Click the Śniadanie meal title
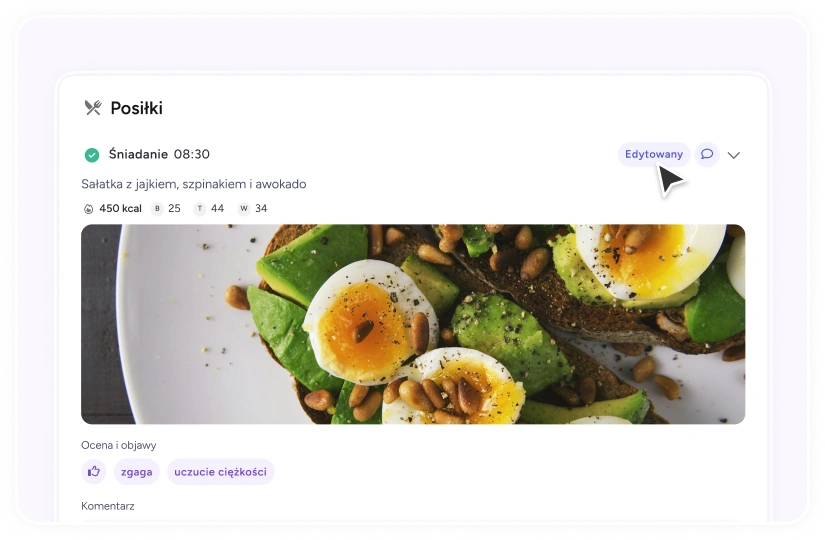The height and width of the screenshot is (540, 825). point(138,154)
